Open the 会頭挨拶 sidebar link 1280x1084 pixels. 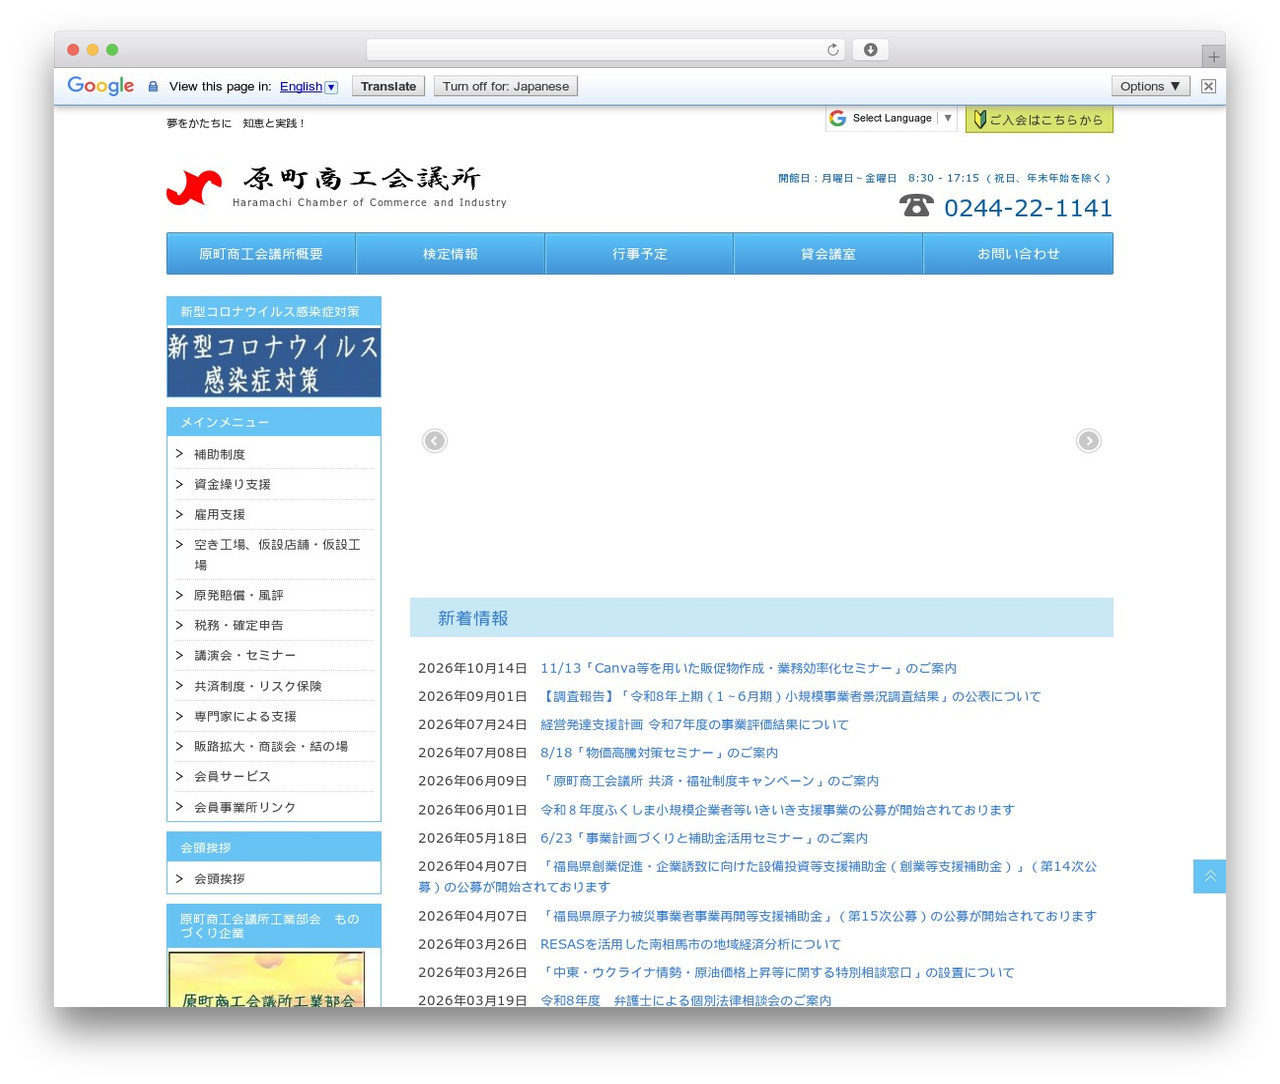(219, 878)
